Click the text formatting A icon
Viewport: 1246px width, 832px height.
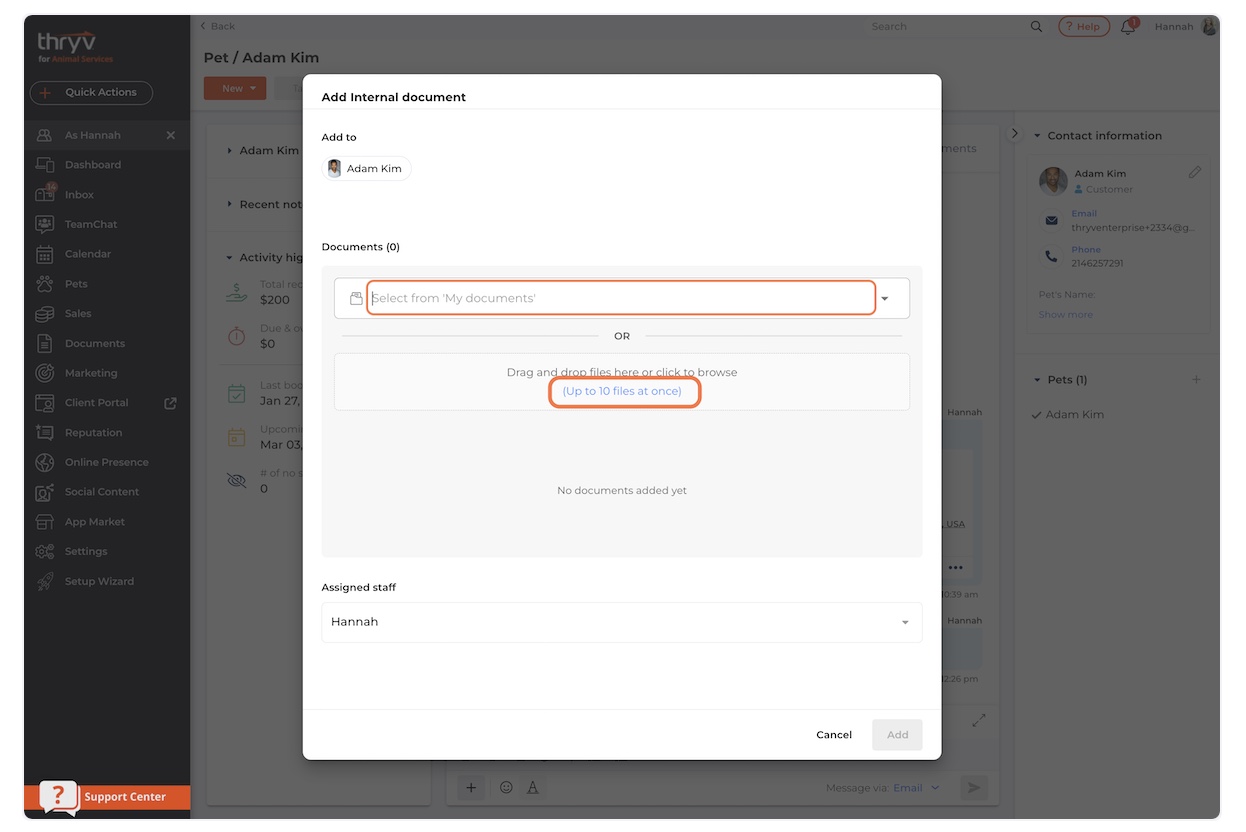[x=533, y=788]
